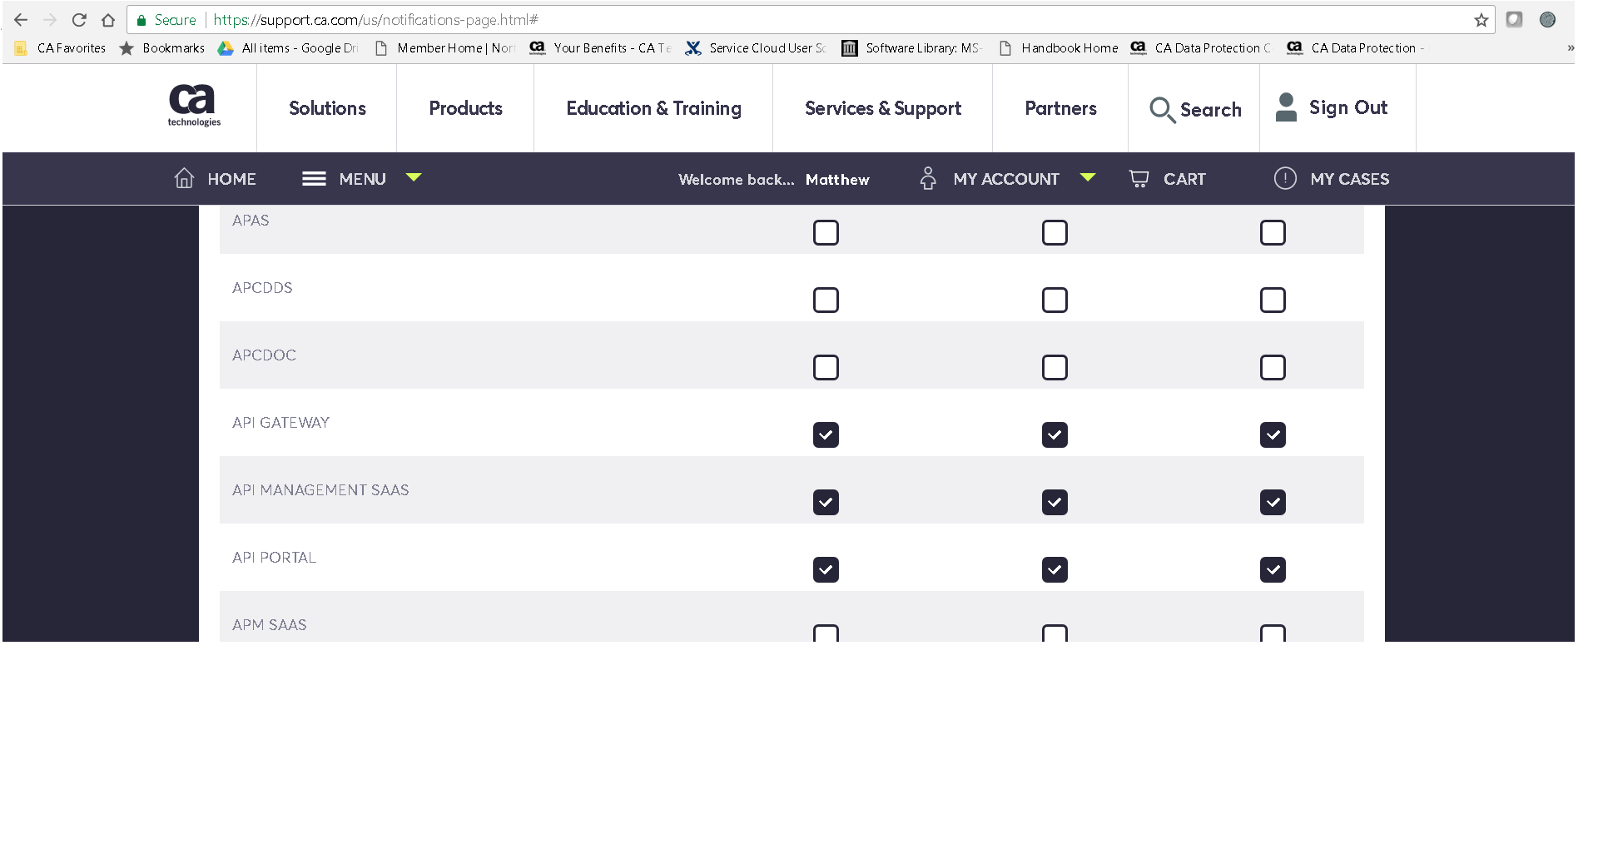Viewport: 1598px width, 859px height.
Task: Check the last checkbox in the APAS row
Action: 1273,233
